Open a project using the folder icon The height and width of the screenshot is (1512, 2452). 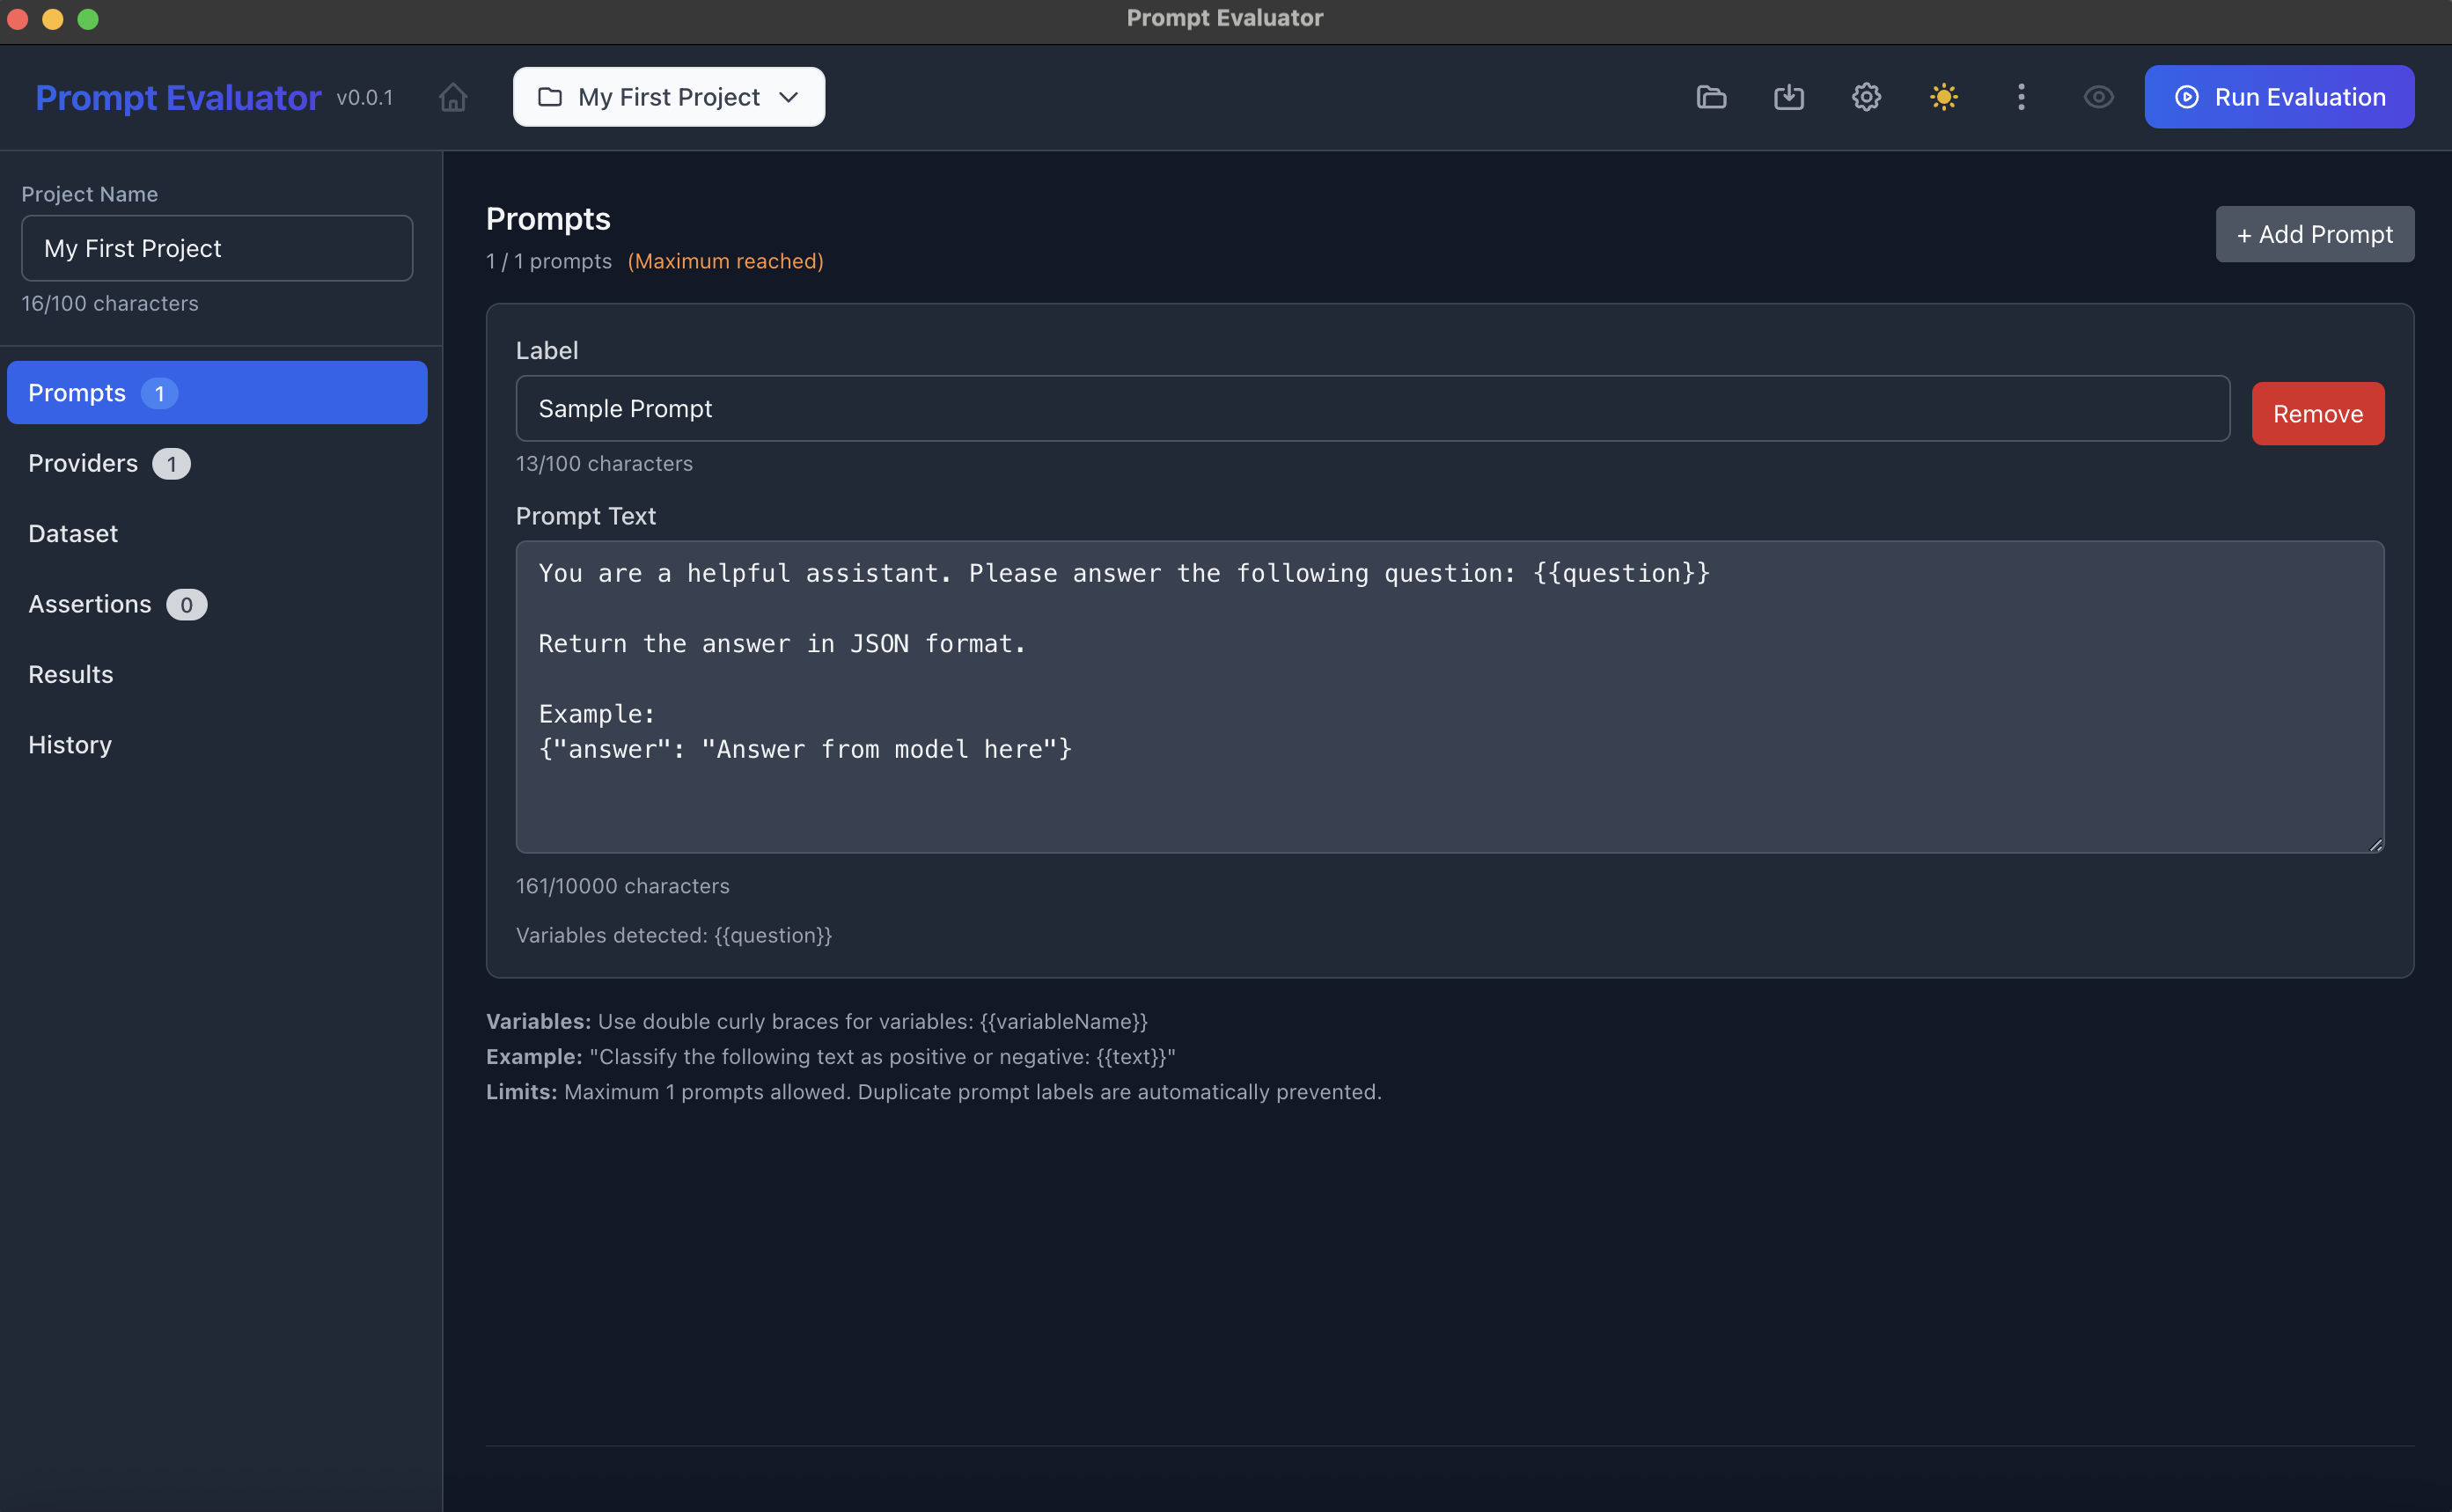tap(1711, 97)
